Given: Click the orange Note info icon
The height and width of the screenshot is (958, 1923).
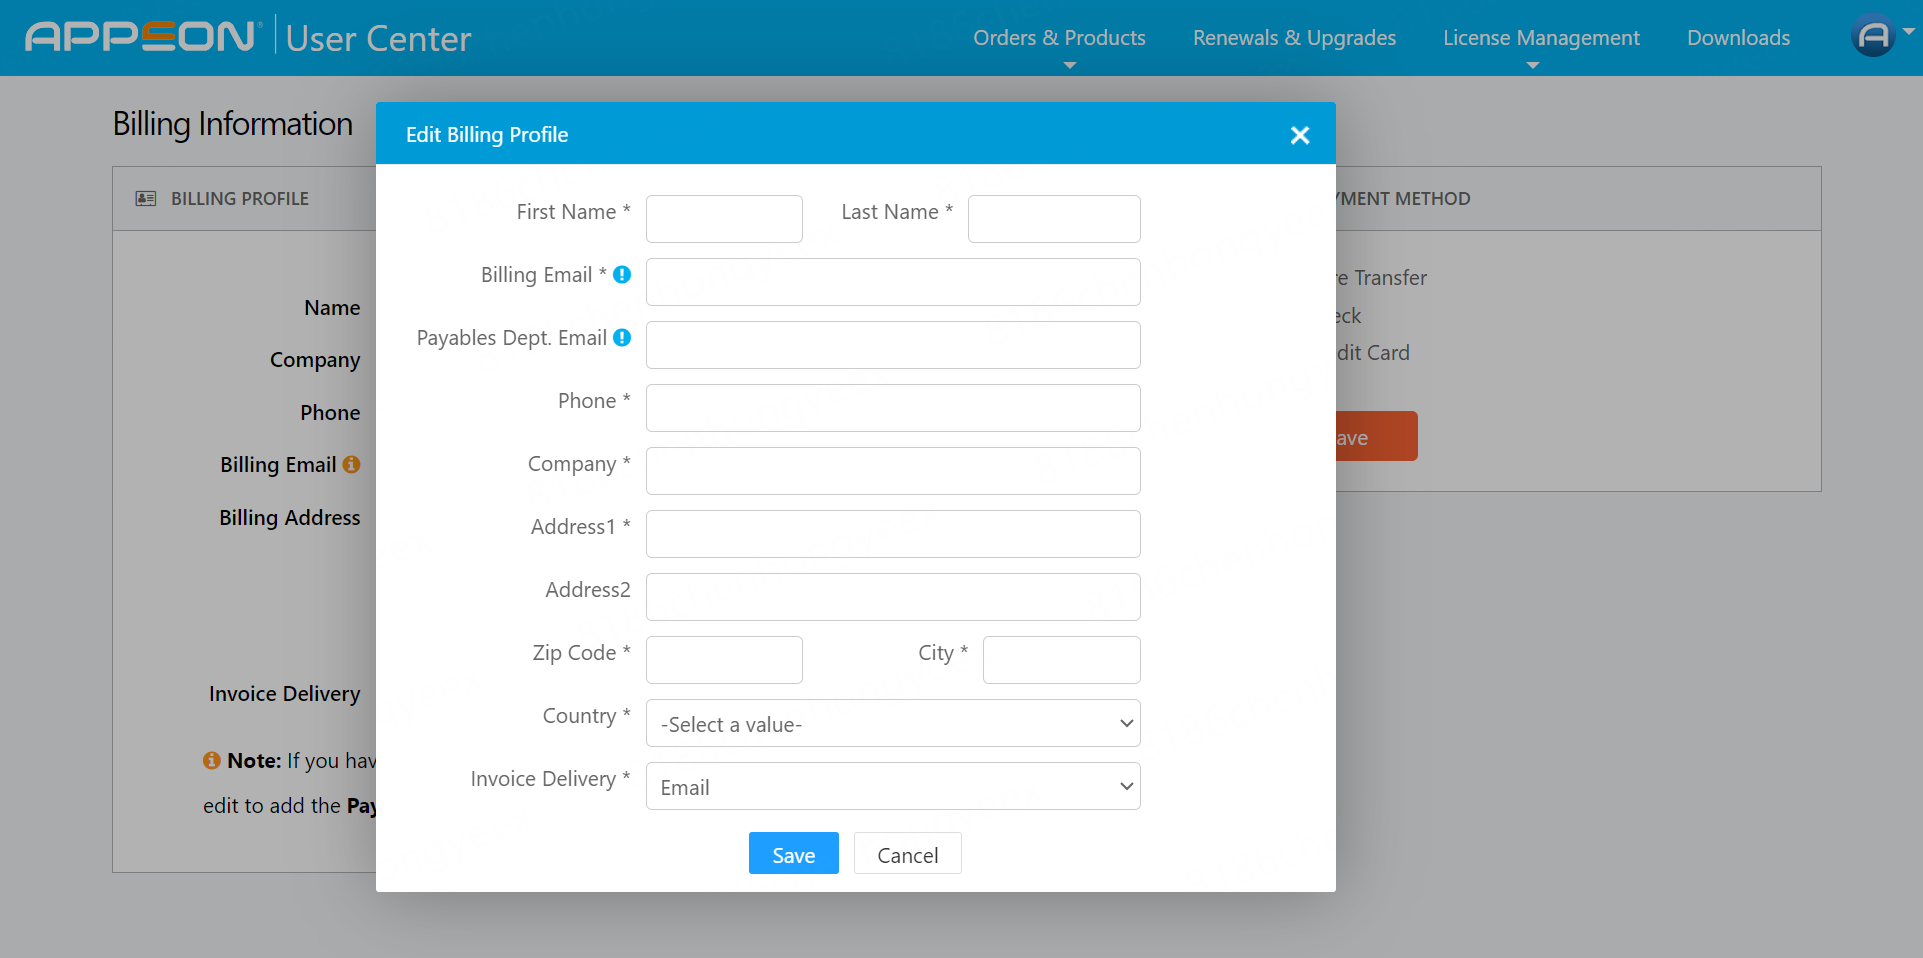Looking at the screenshot, I should point(211,760).
